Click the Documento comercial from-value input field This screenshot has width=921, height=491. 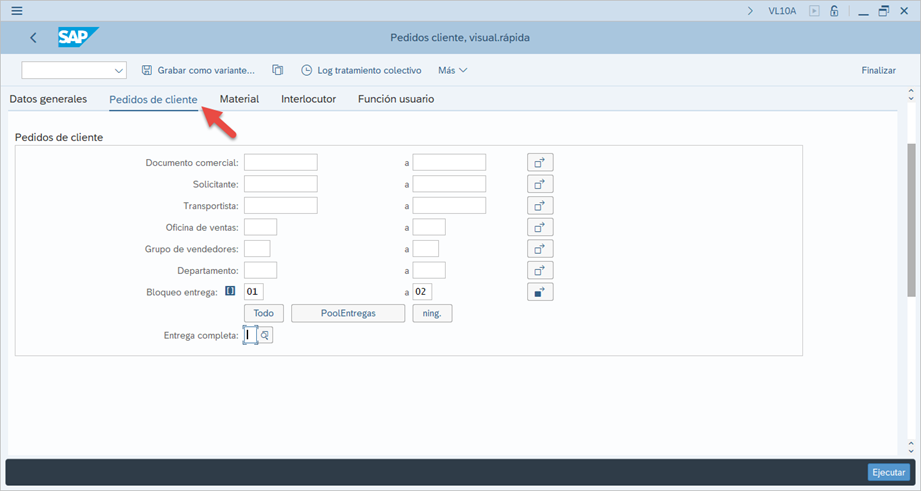coord(280,163)
